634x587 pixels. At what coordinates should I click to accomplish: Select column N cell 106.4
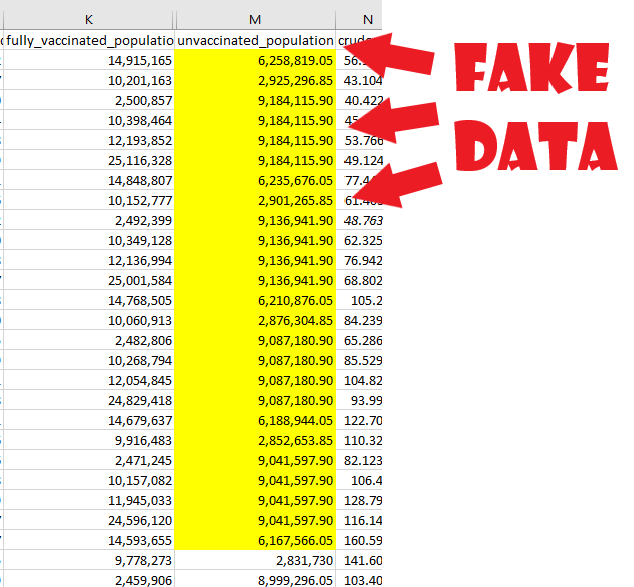[359, 480]
